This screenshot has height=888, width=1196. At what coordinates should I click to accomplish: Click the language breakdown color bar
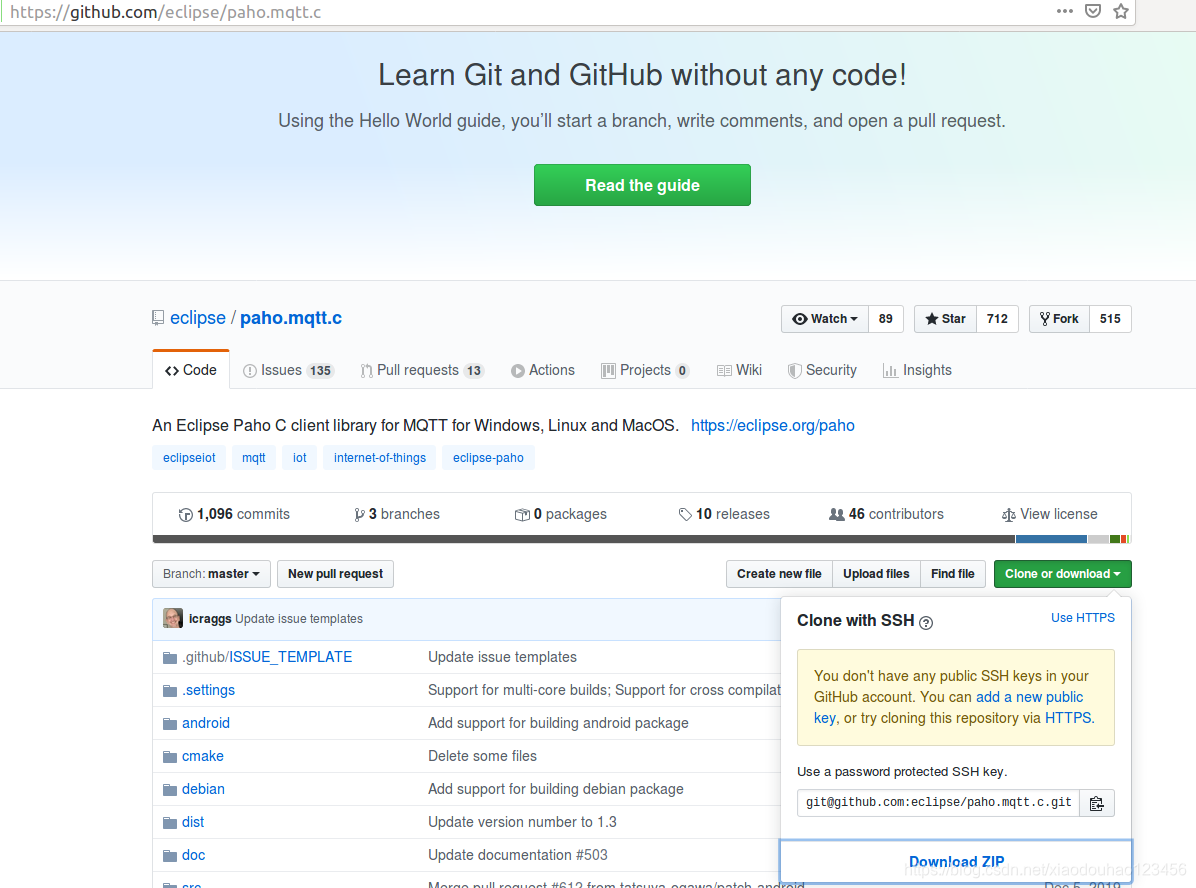tap(641, 539)
